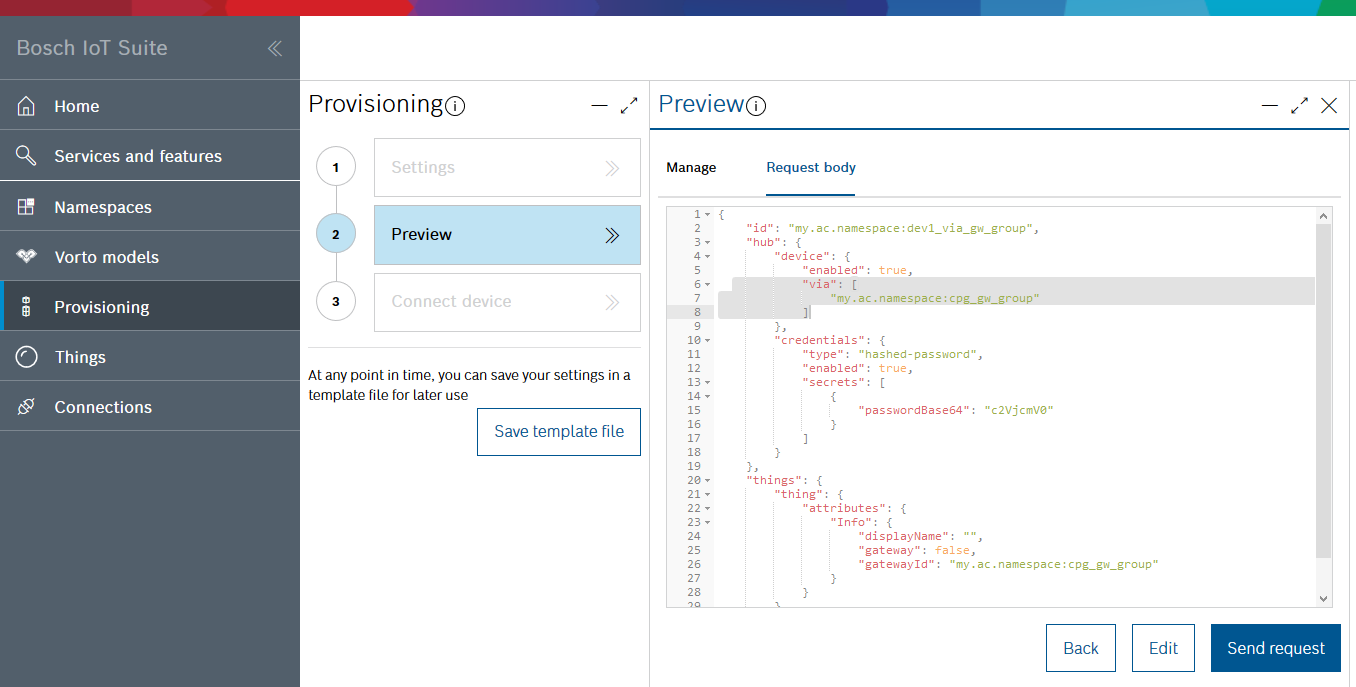
Task: Minimize the Preview panel
Action: coord(1270,105)
